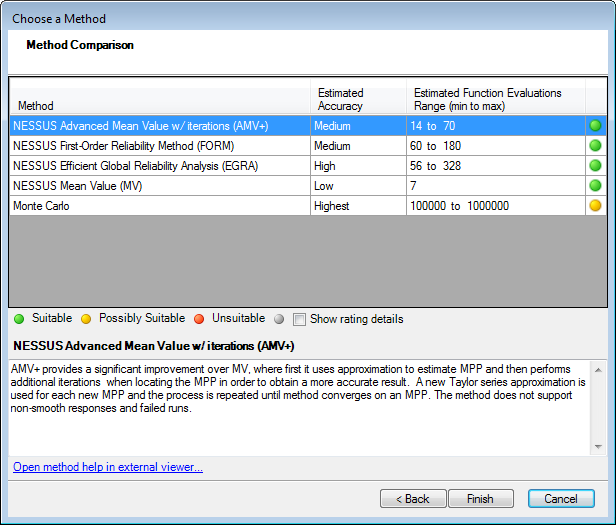Image resolution: width=616 pixels, height=525 pixels.
Task: Click green status dot in Mean Value row
Action: [595, 186]
